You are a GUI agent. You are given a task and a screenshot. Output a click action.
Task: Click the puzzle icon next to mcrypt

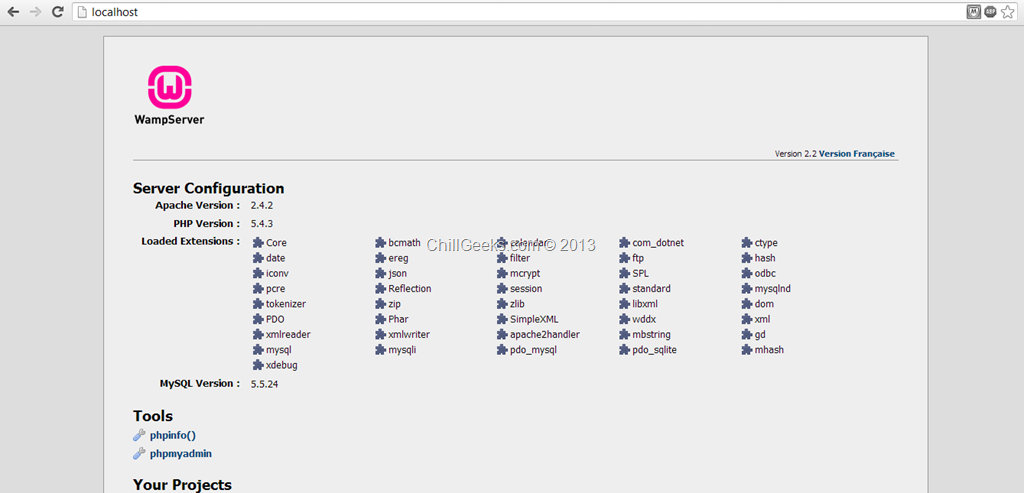502,273
